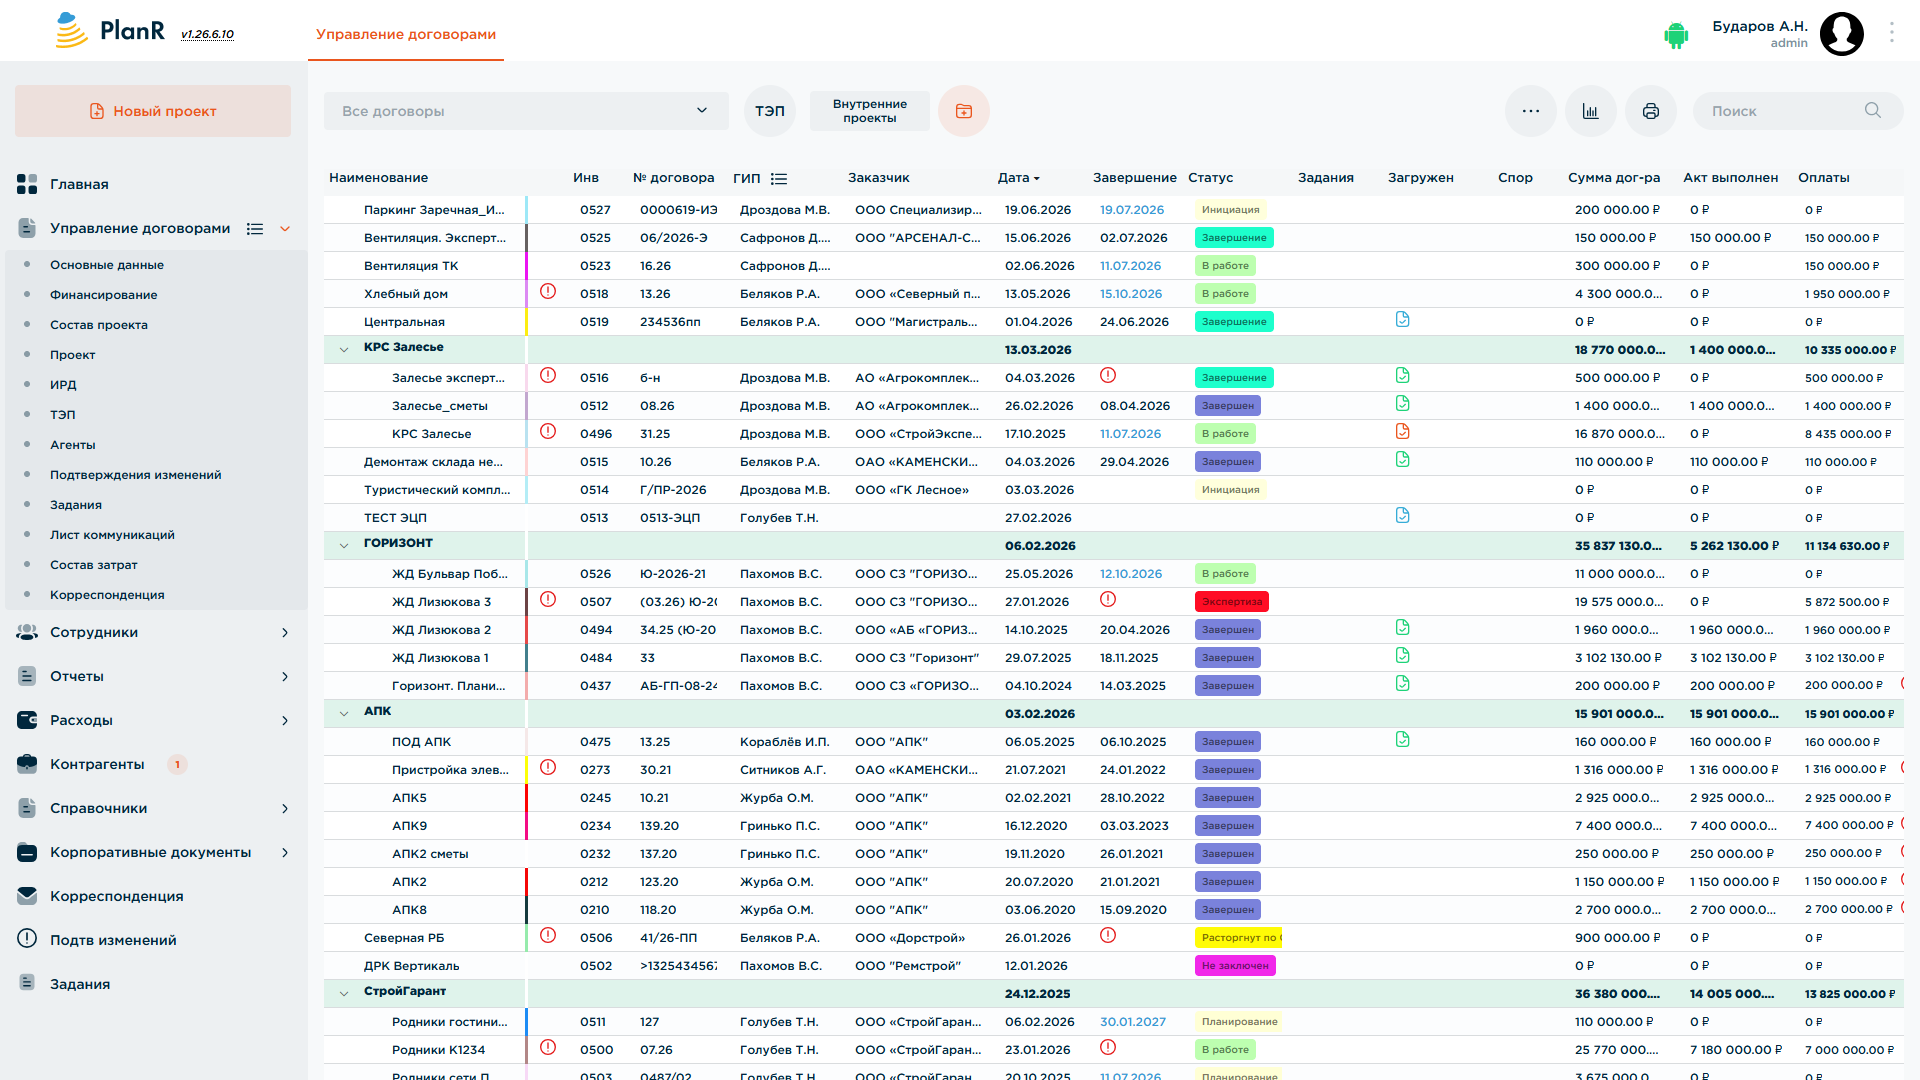Open loaded document icon for Центральная row

coord(1402,320)
